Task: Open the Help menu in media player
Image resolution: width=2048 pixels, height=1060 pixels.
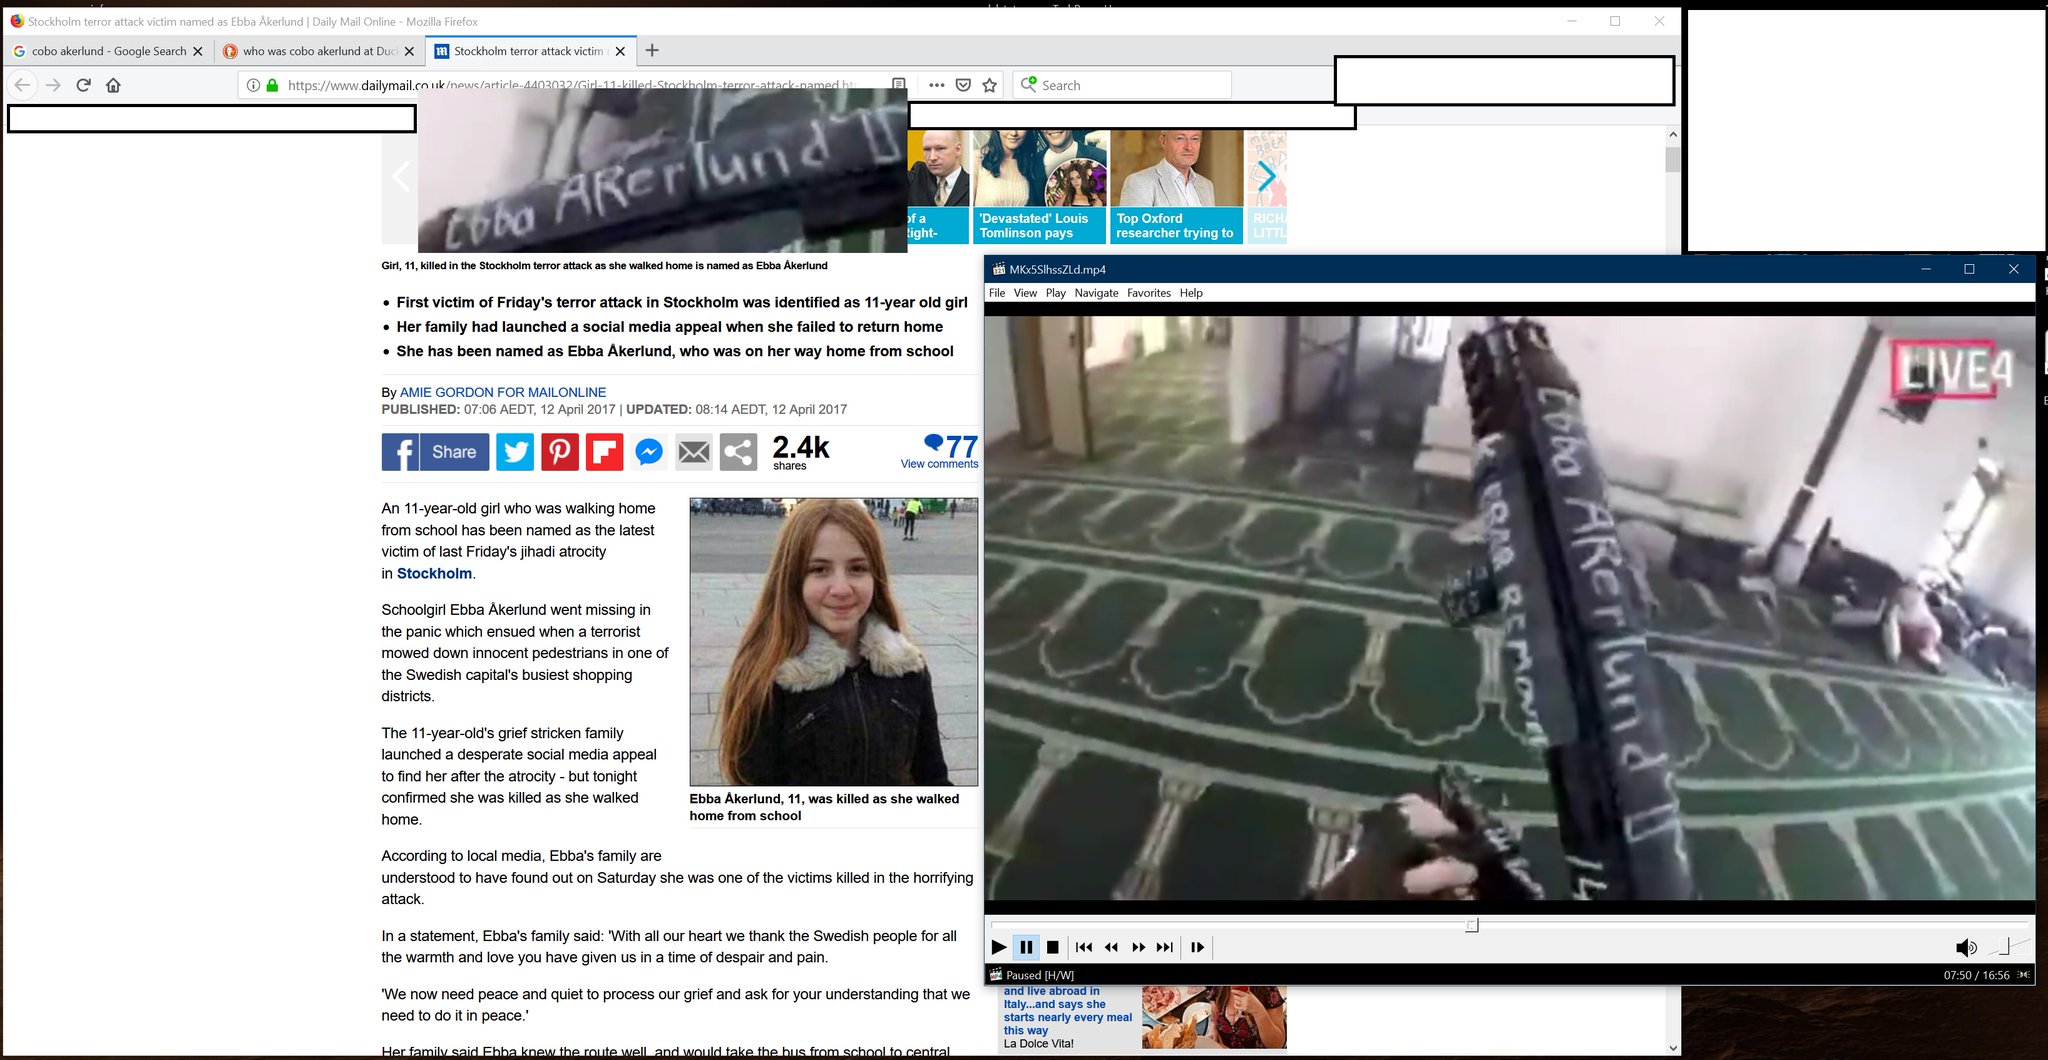Action: [x=1191, y=293]
